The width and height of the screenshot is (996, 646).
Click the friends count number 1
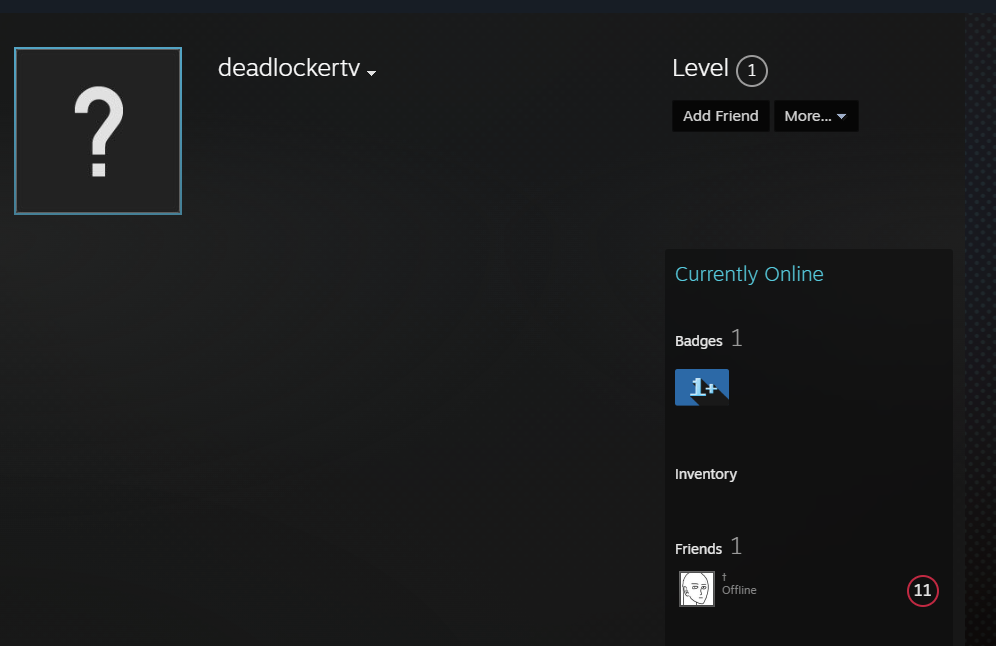736,546
